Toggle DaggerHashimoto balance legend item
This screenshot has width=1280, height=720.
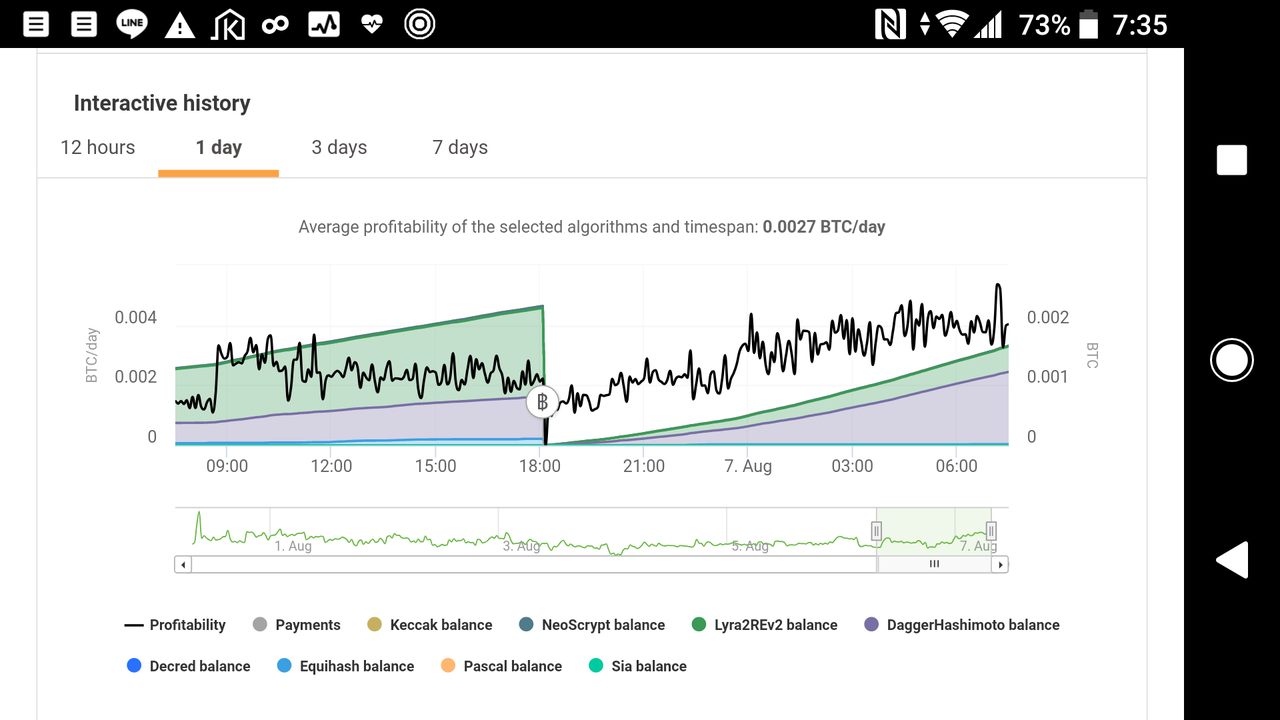coord(961,625)
